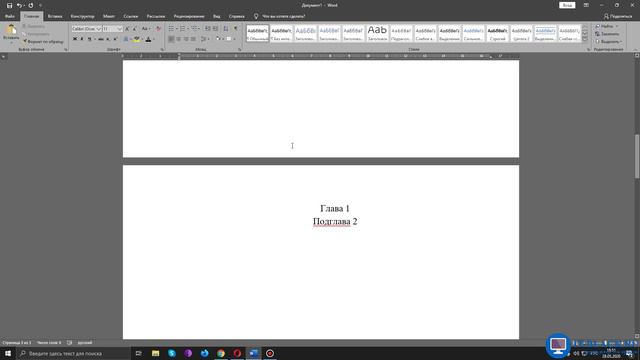Viewport: 640px width, 360px height.
Task: Click the Undo icon in the quick access toolbar
Action: pyautogui.click(x=19, y=5)
